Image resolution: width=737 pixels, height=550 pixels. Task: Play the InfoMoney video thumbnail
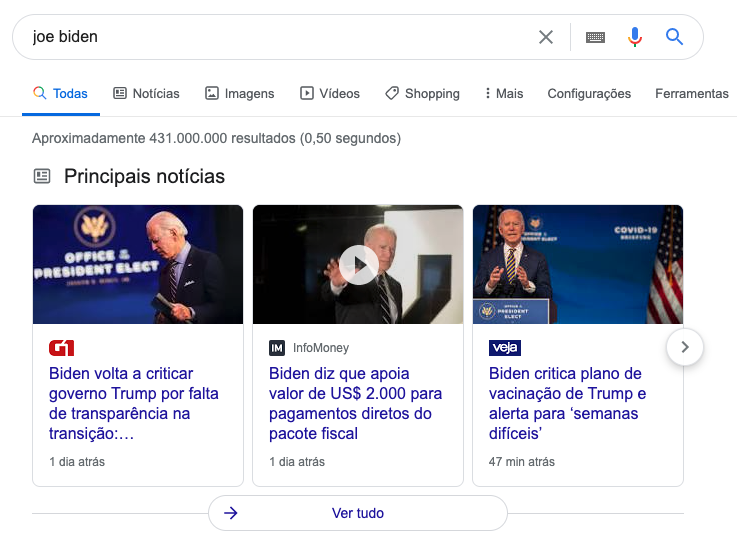[358, 265]
